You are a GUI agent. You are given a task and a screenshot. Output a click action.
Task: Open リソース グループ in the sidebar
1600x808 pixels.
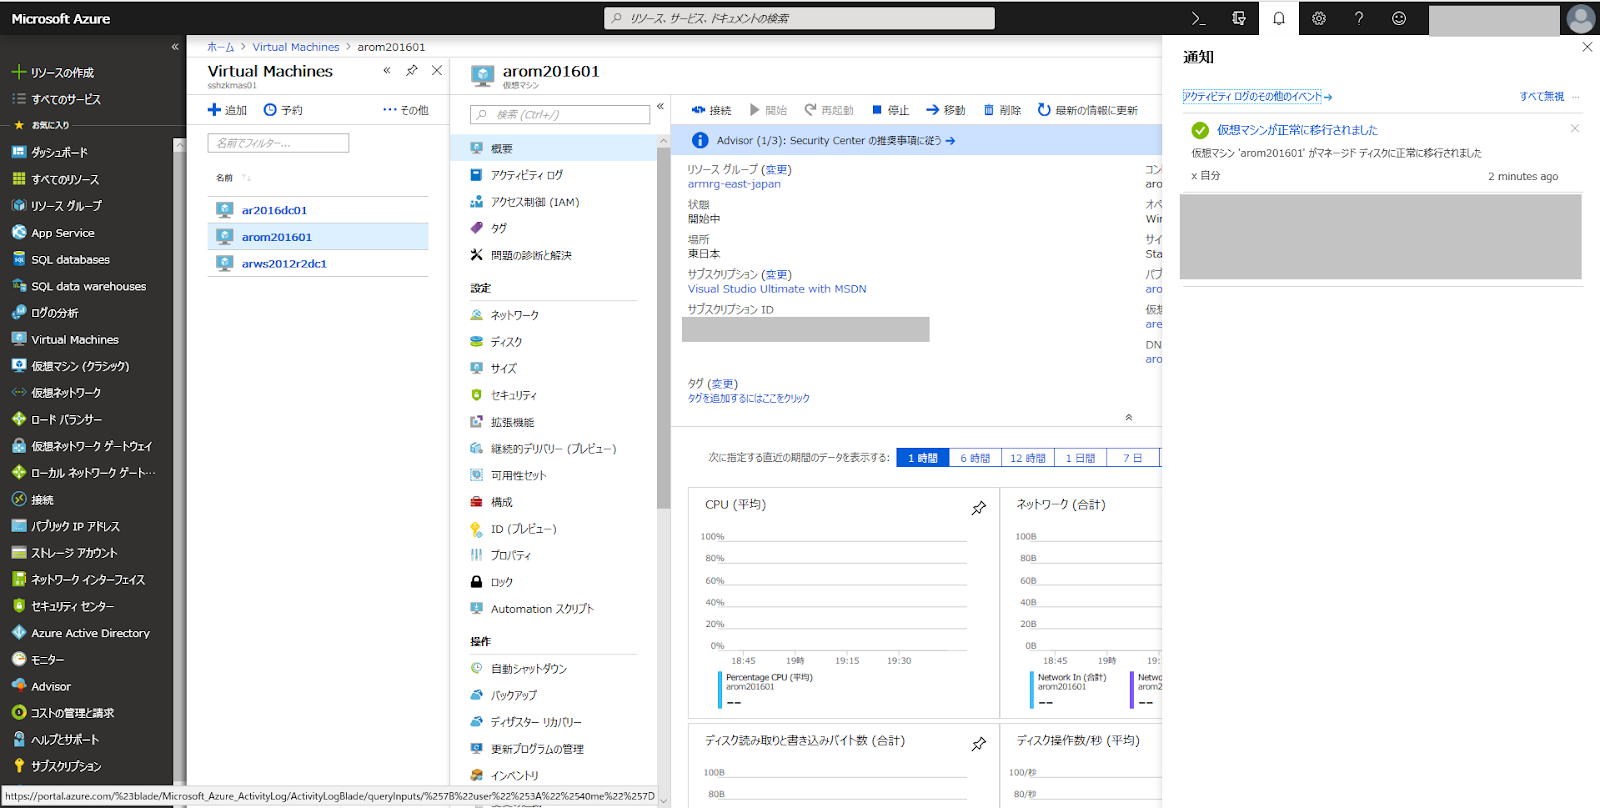coord(56,205)
